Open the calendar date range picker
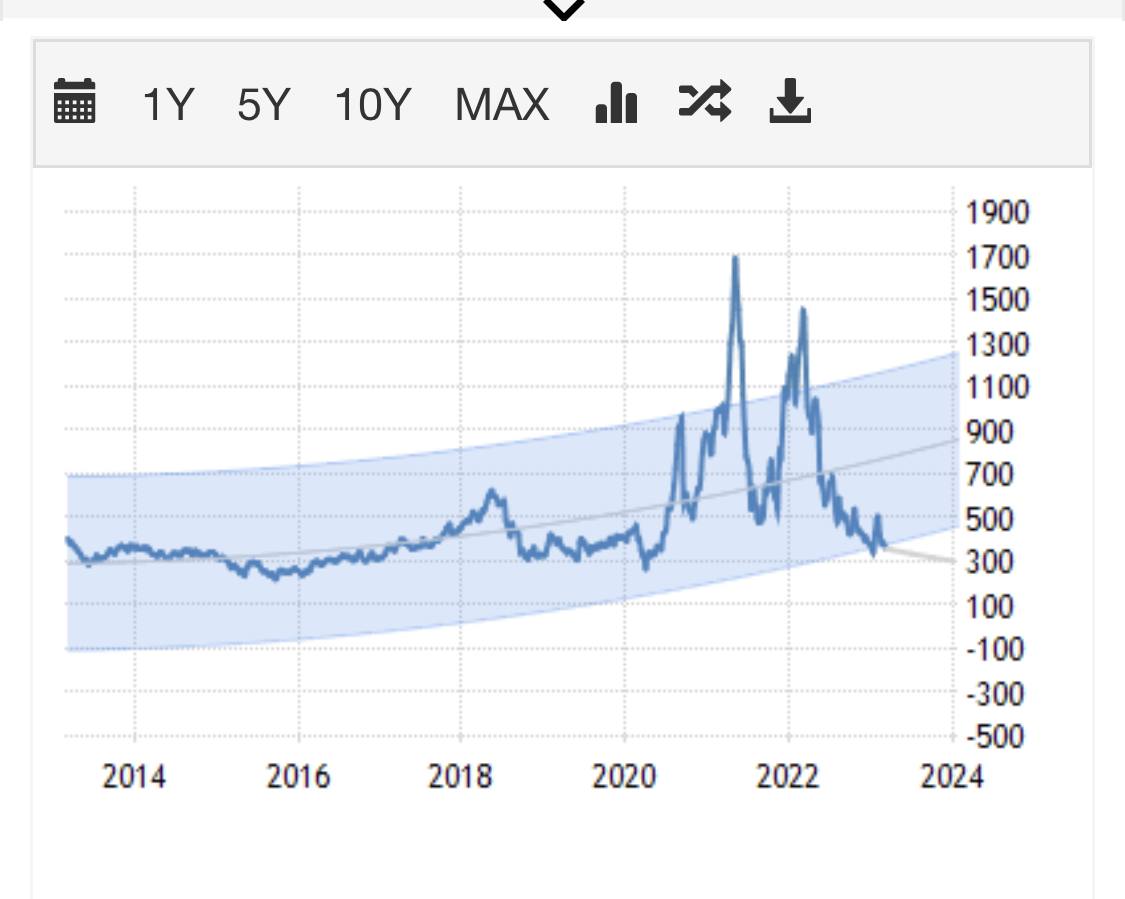The height and width of the screenshot is (899, 1125). coord(75,101)
